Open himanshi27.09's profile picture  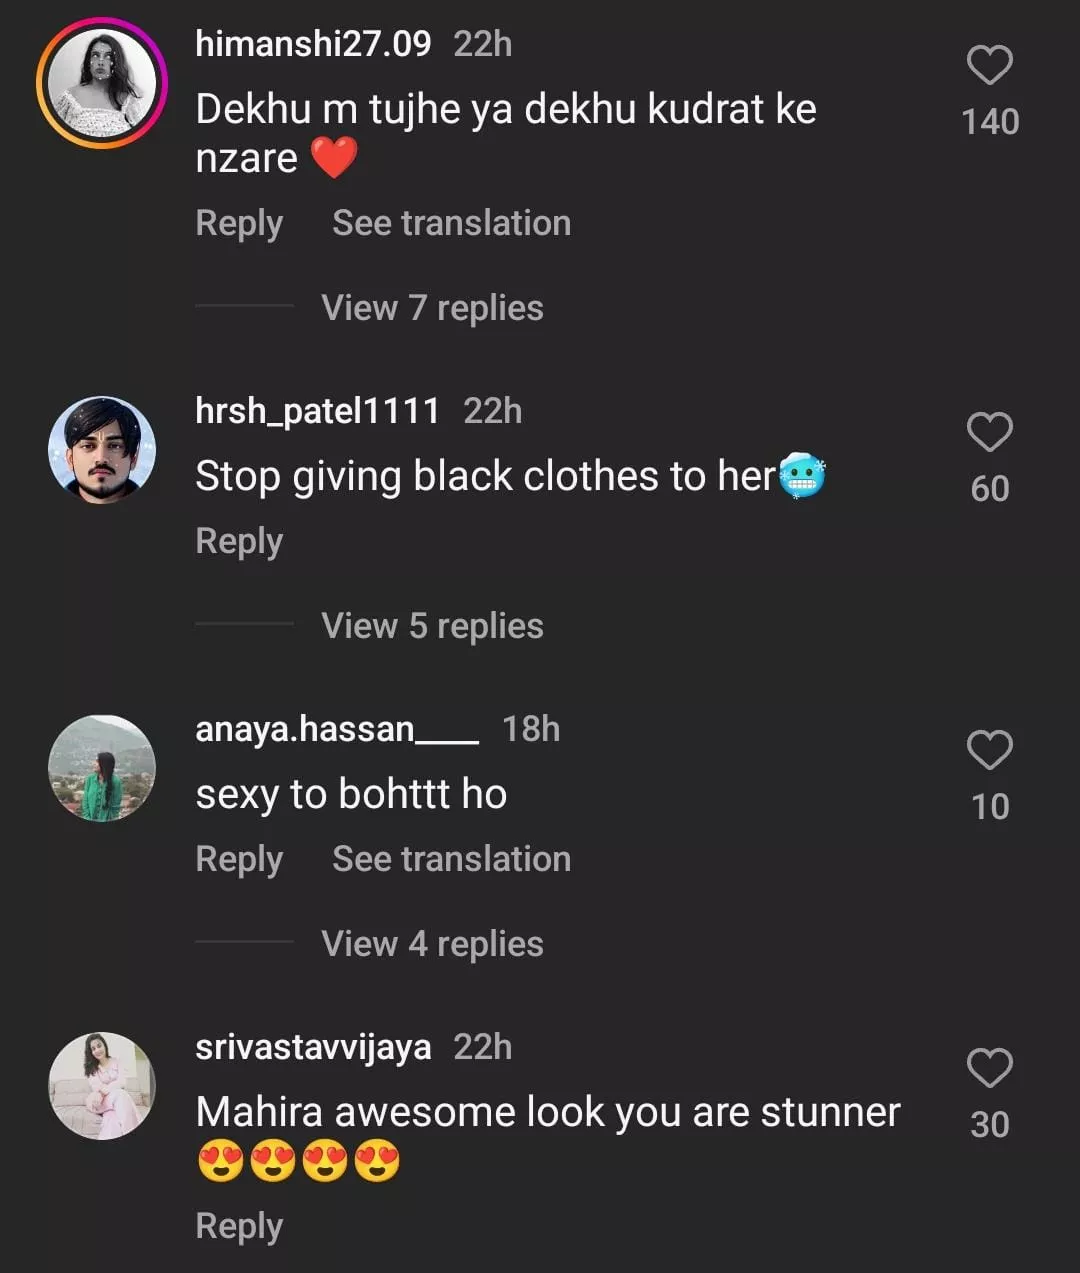pyautogui.click(x=102, y=83)
